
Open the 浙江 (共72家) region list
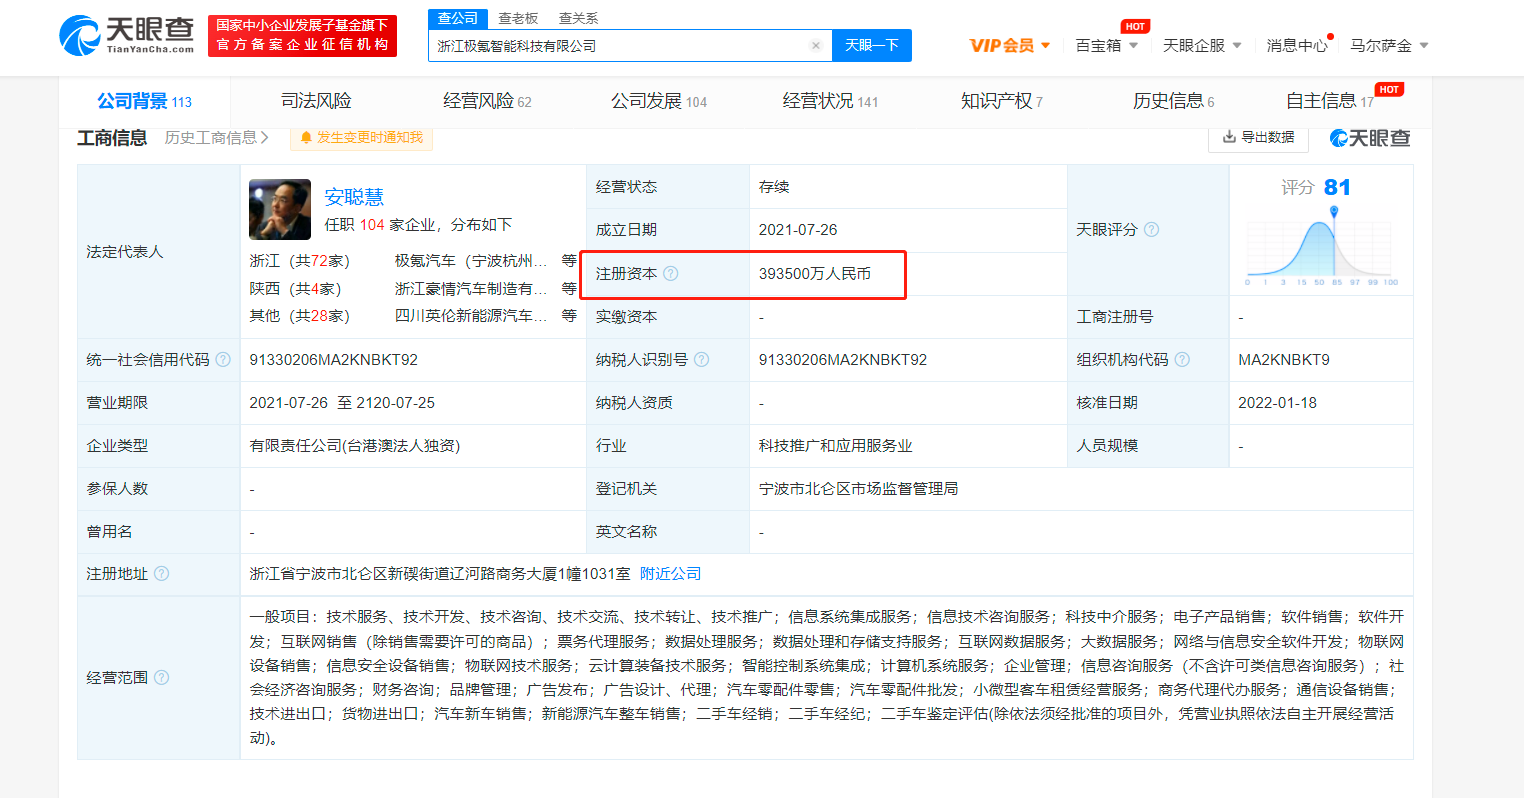pos(299,261)
